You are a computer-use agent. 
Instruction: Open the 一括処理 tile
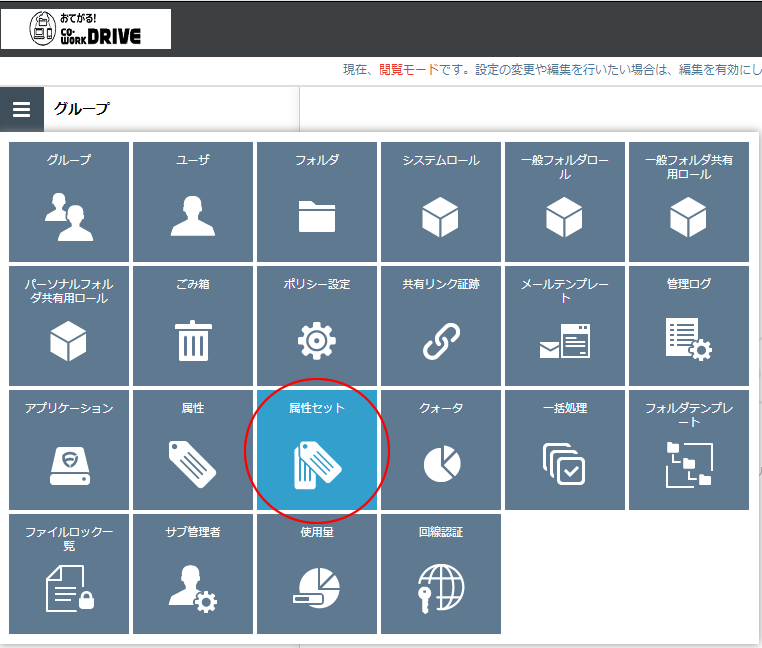pos(565,450)
